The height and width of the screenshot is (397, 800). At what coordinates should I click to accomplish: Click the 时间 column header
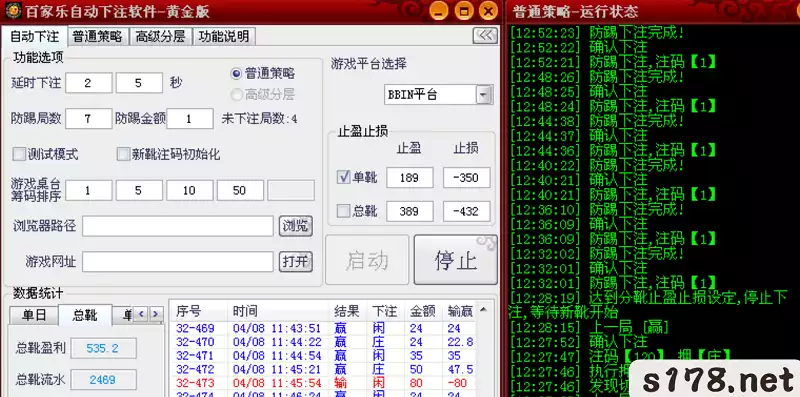279,311
